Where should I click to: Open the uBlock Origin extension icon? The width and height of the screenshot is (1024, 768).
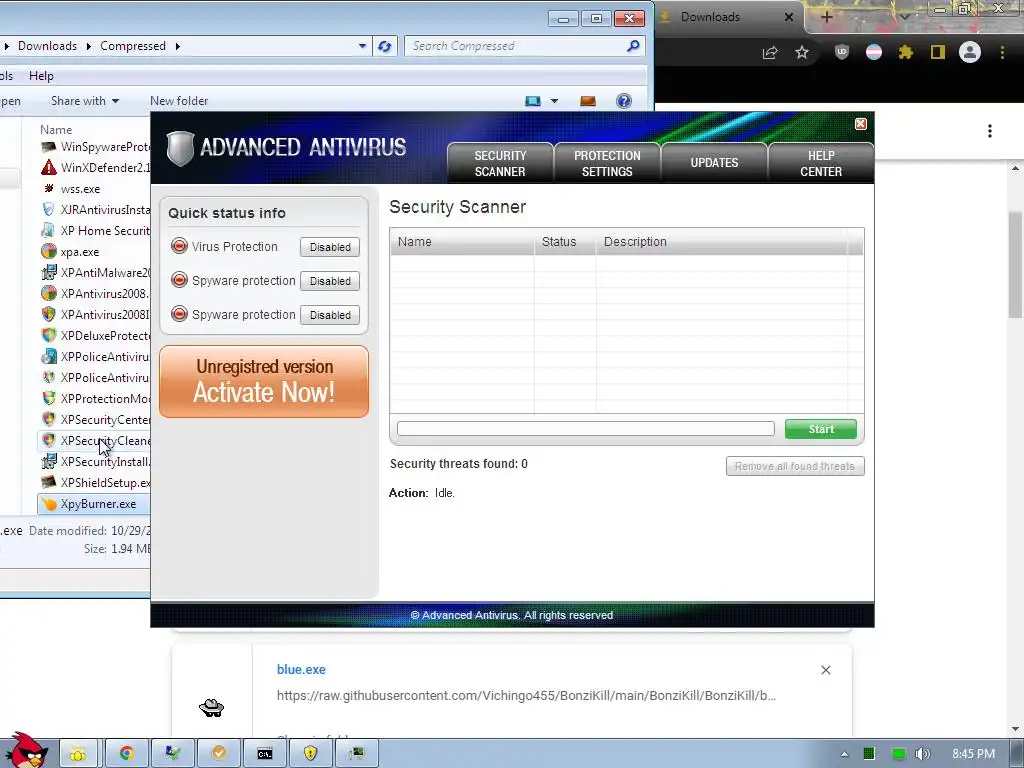[x=842, y=52]
